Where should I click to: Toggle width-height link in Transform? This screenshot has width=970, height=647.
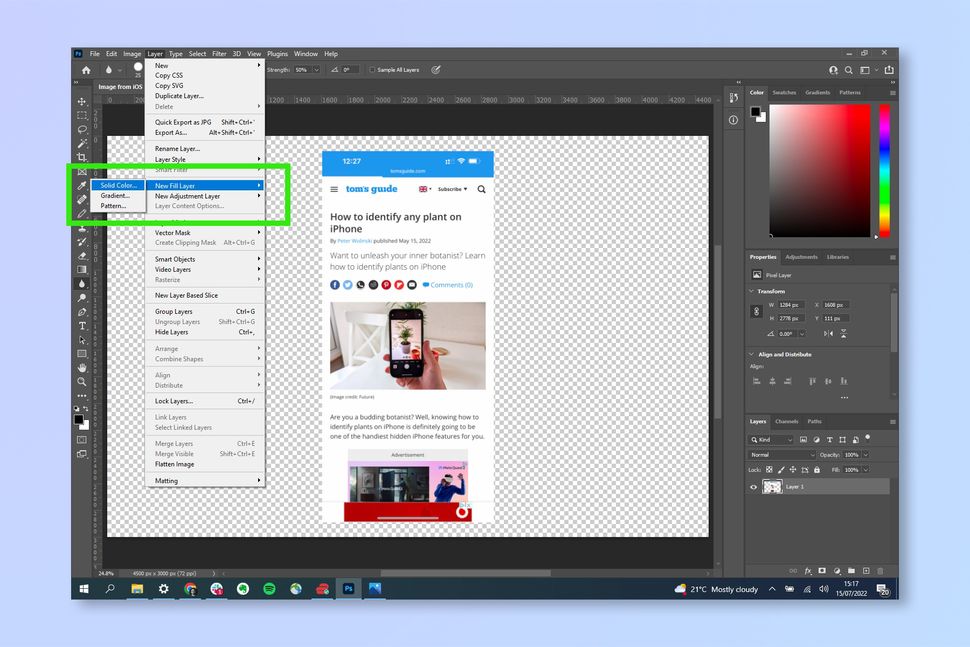(756, 312)
